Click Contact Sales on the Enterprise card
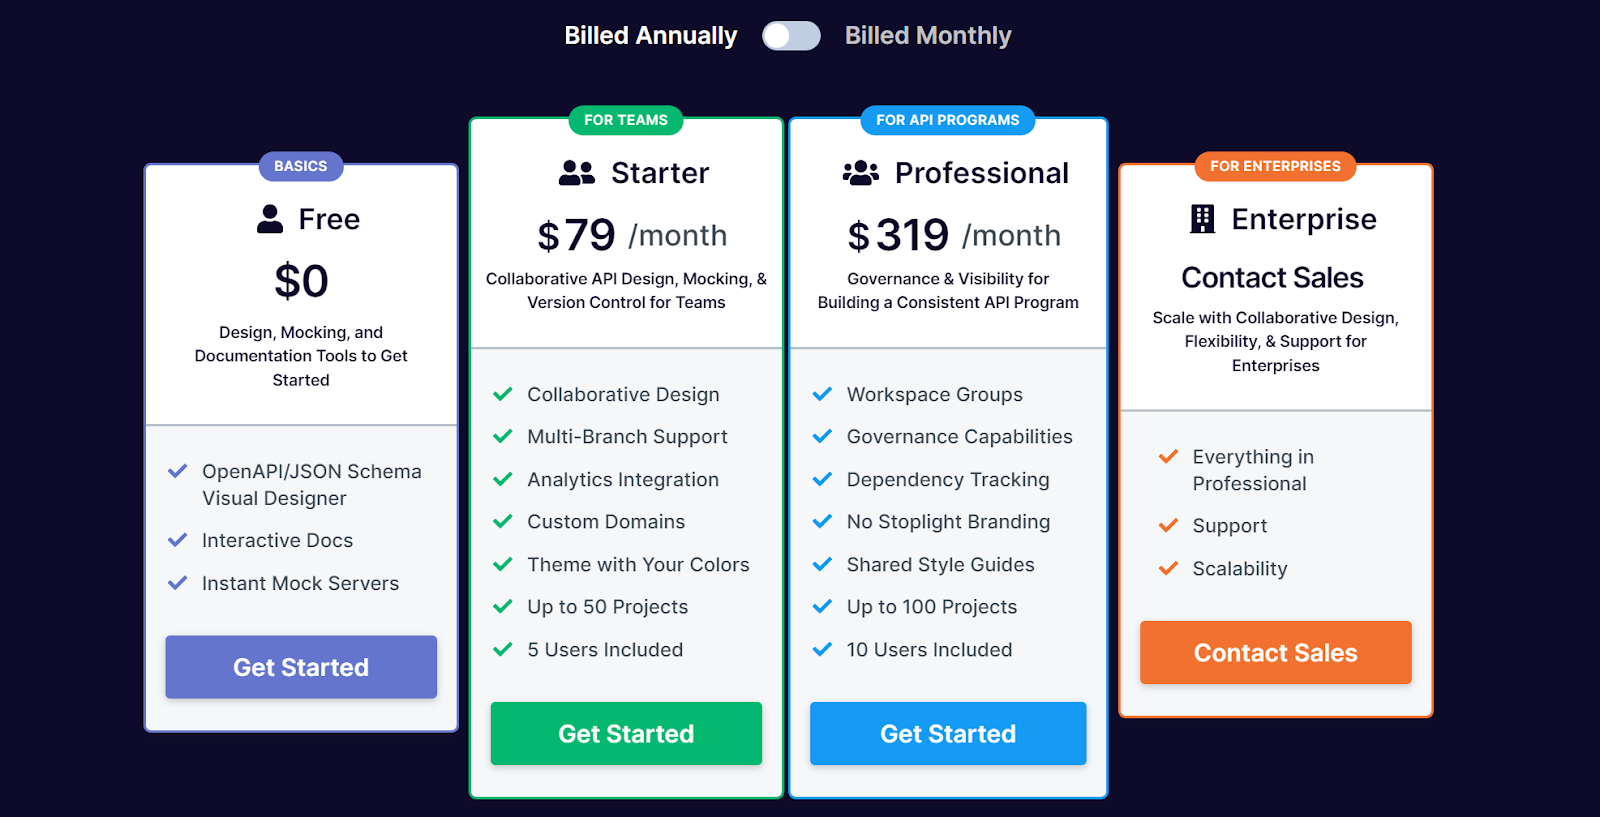 click(1275, 652)
